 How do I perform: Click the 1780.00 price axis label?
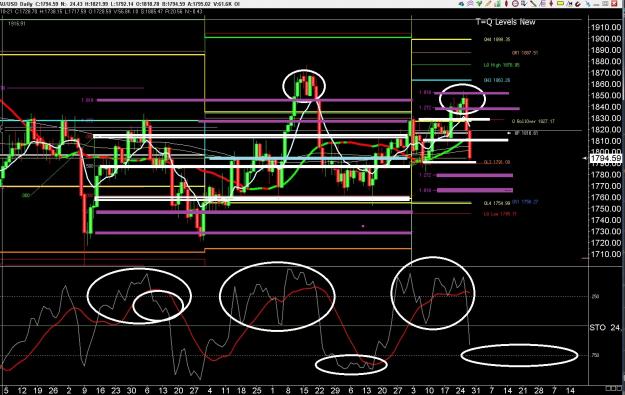point(605,175)
